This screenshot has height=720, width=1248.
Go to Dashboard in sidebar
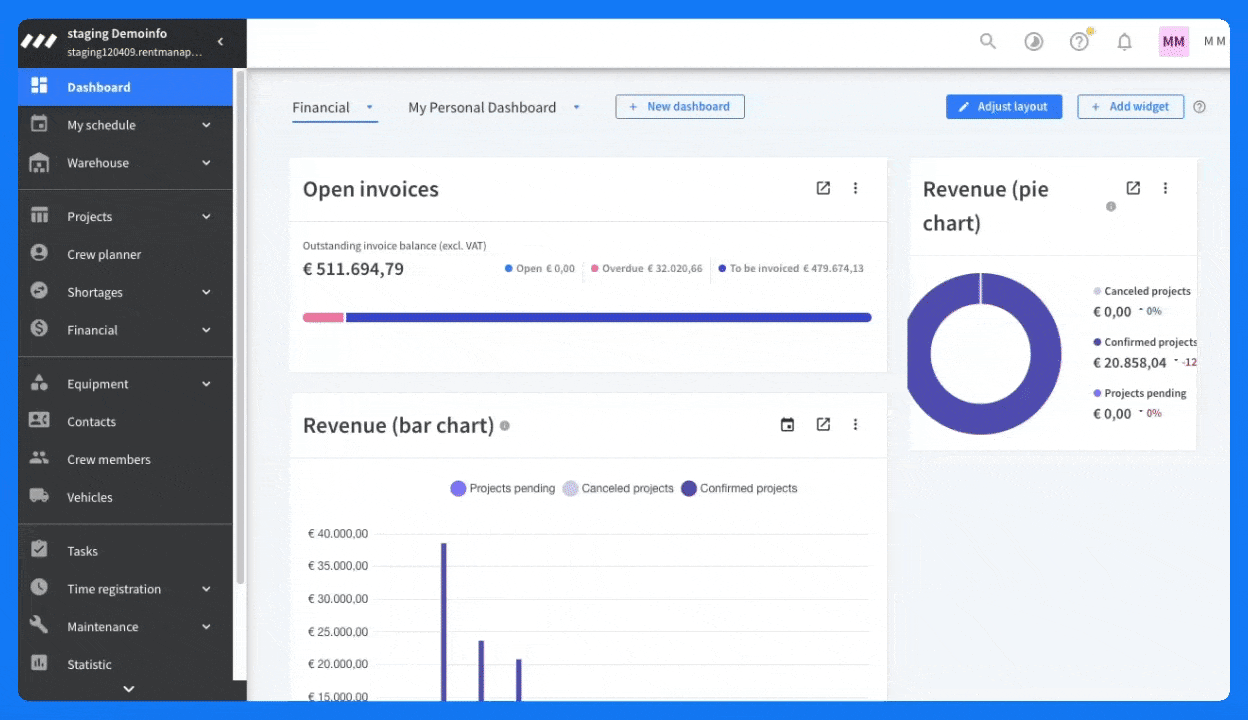(125, 87)
